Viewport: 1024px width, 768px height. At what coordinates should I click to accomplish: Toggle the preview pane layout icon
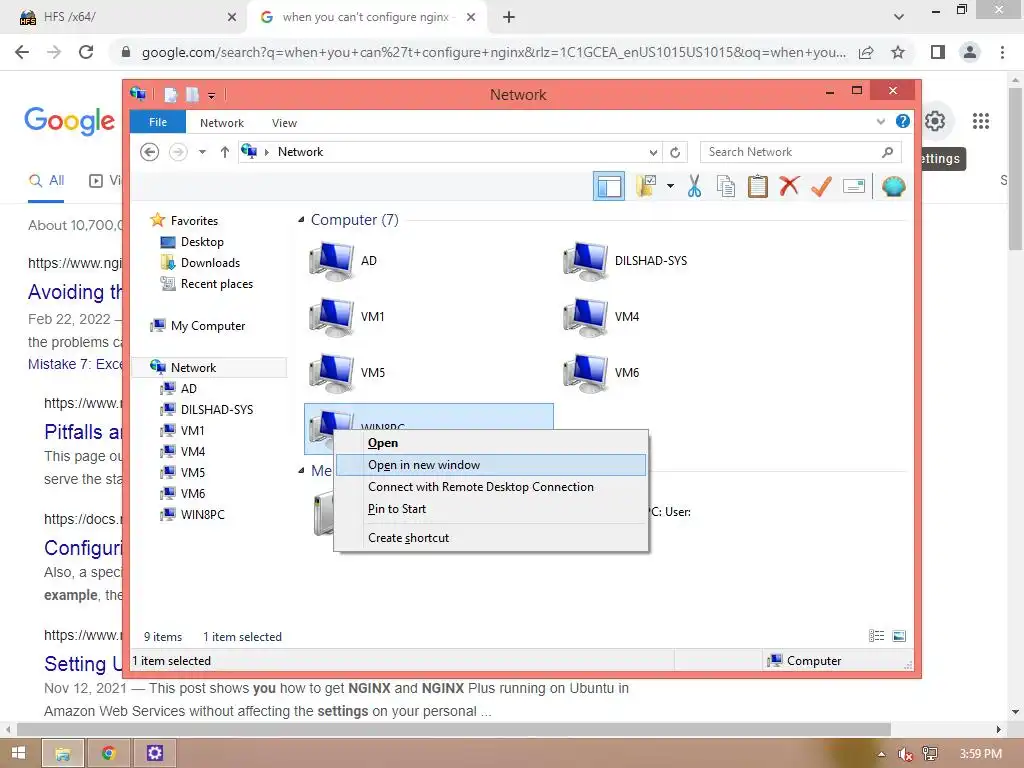(x=609, y=187)
